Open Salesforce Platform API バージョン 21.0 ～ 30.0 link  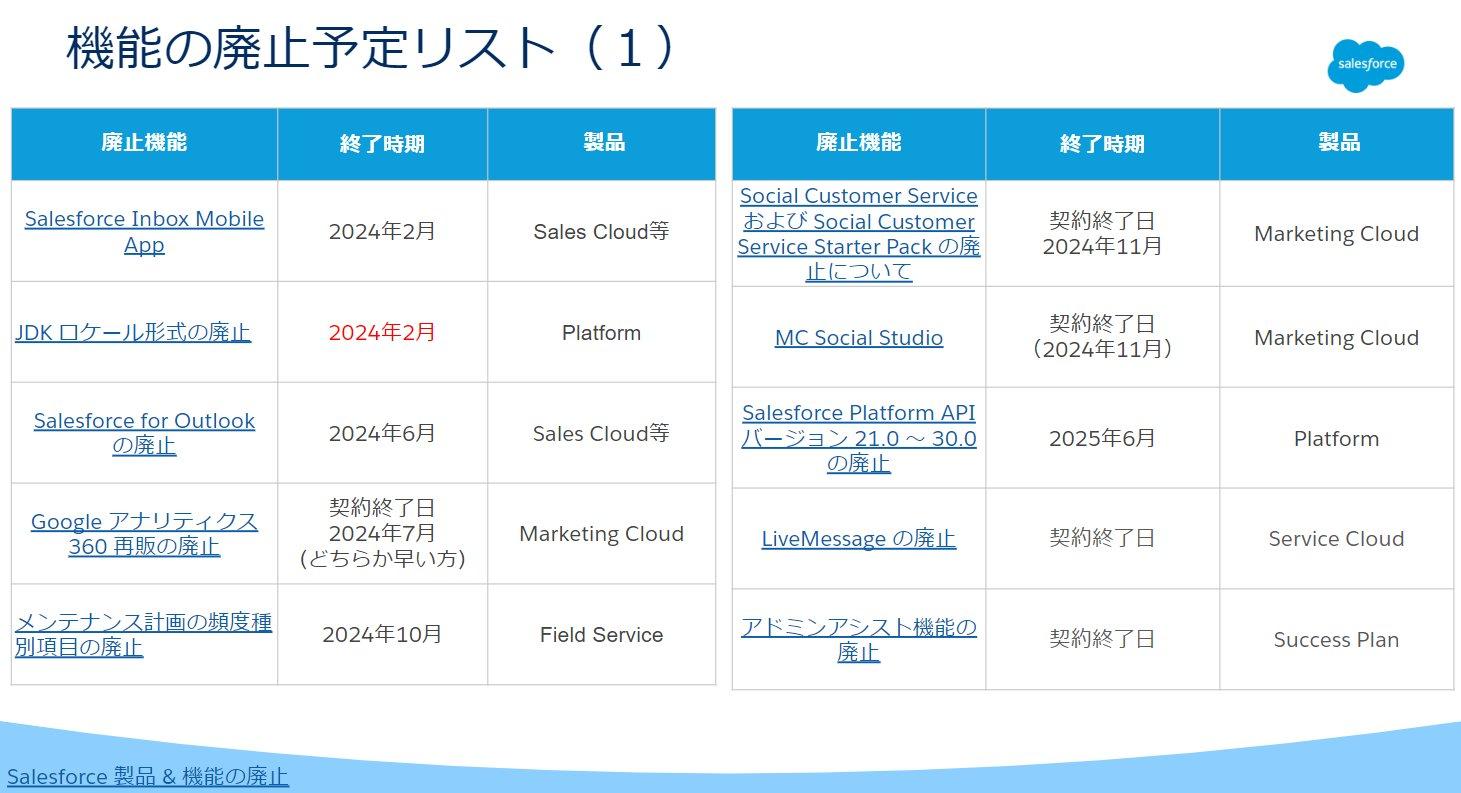pos(858,438)
